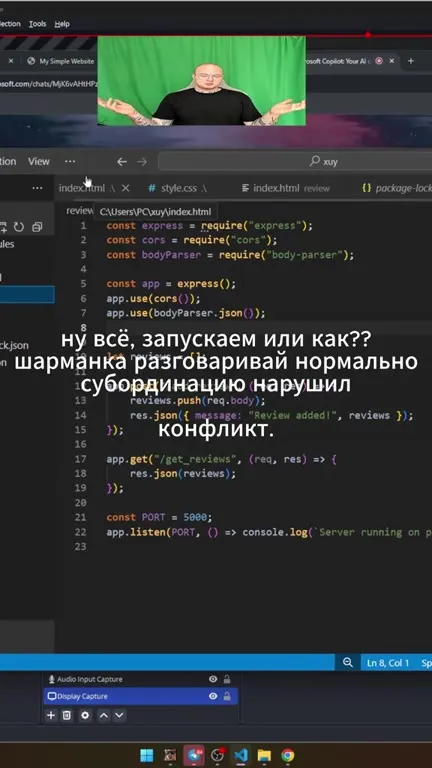Open source properties gear in OBS
432x768 pixels.
pos(85,716)
